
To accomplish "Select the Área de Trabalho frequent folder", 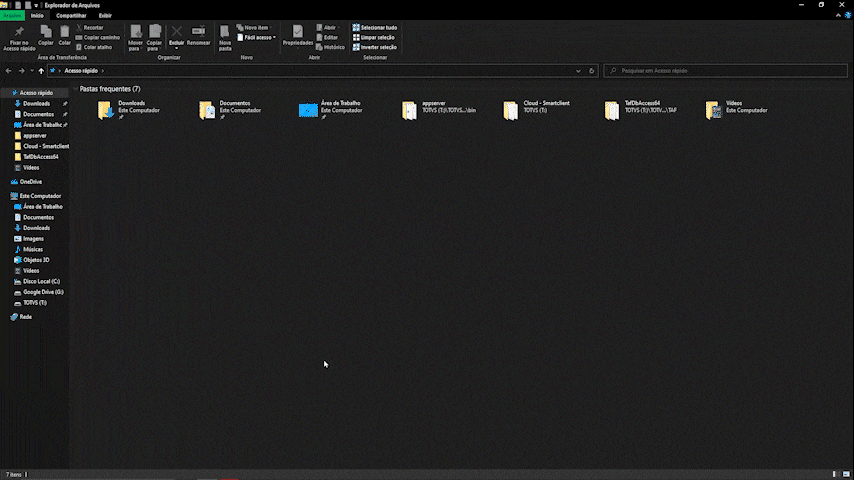I will (x=332, y=109).
